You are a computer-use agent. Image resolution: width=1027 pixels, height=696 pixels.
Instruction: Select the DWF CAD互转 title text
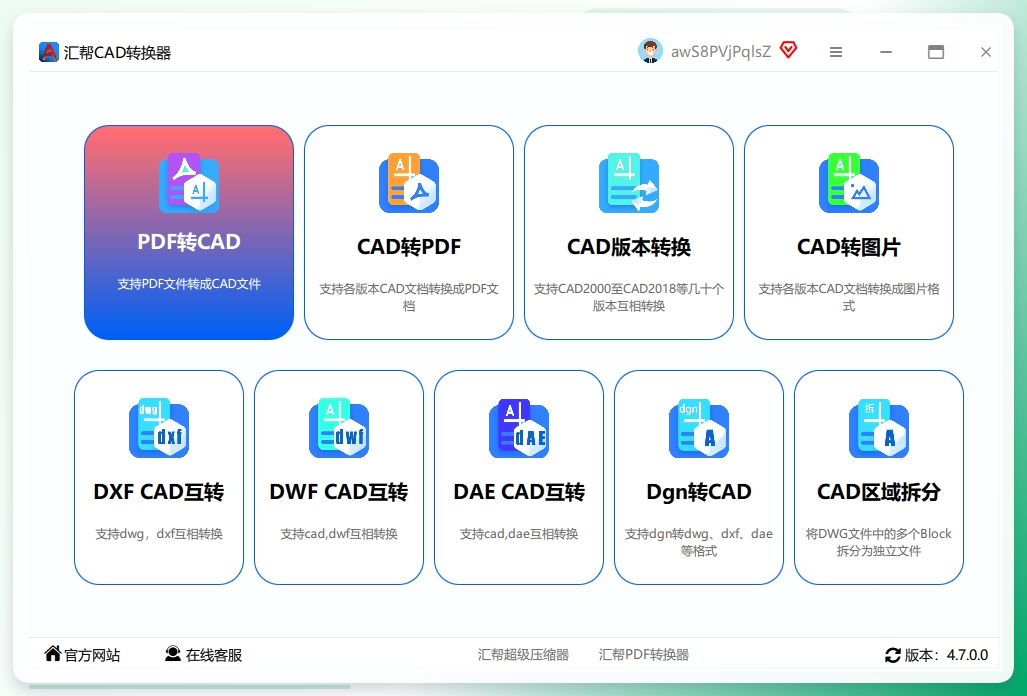pos(339,492)
